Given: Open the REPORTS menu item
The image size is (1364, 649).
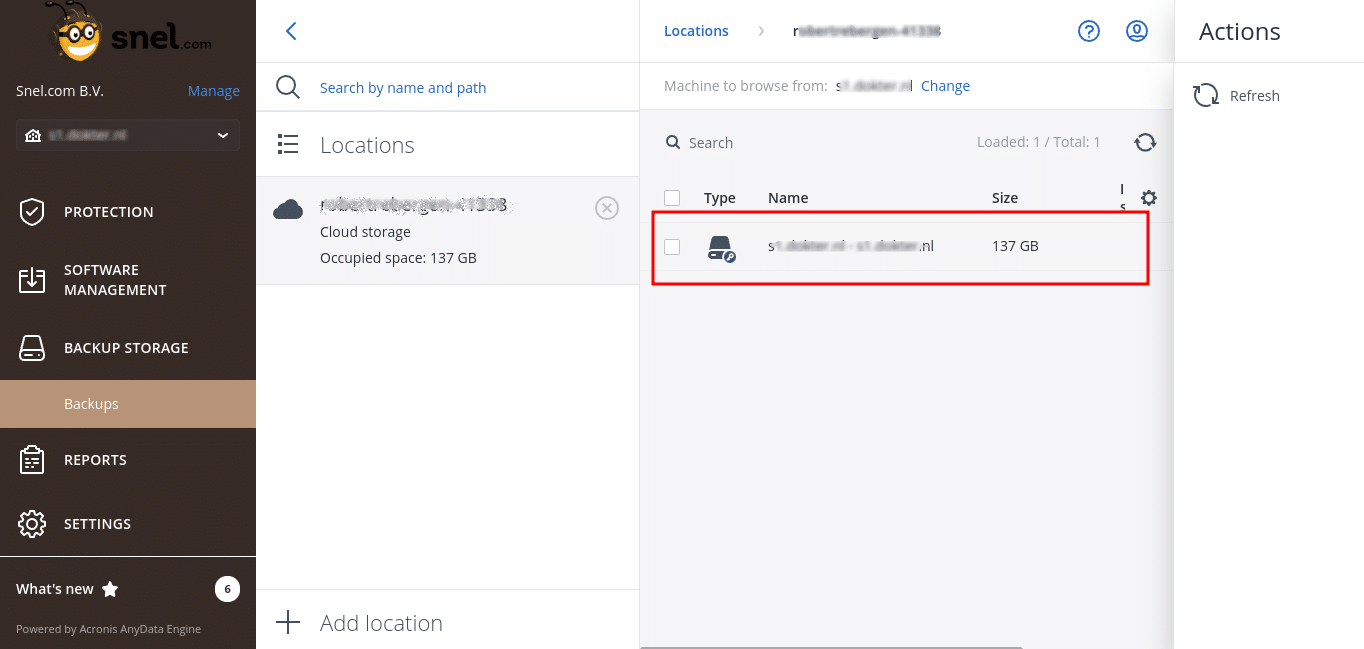Looking at the screenshot, I should tap(95, 460).
